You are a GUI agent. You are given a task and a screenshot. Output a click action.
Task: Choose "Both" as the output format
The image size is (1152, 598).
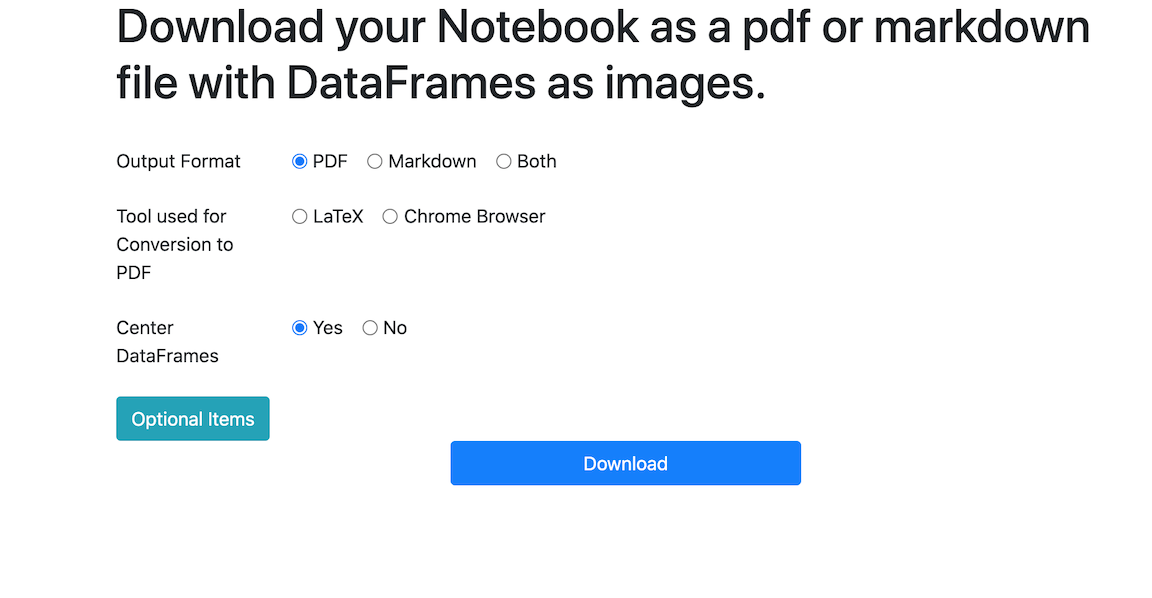(x=503, y=161)
